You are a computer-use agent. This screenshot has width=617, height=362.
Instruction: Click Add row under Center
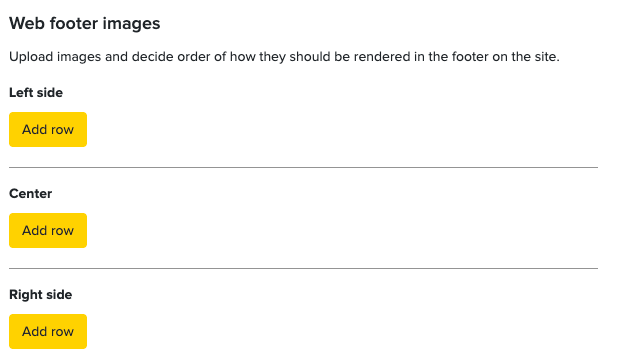pyautogui.click(x=48, y=231)
